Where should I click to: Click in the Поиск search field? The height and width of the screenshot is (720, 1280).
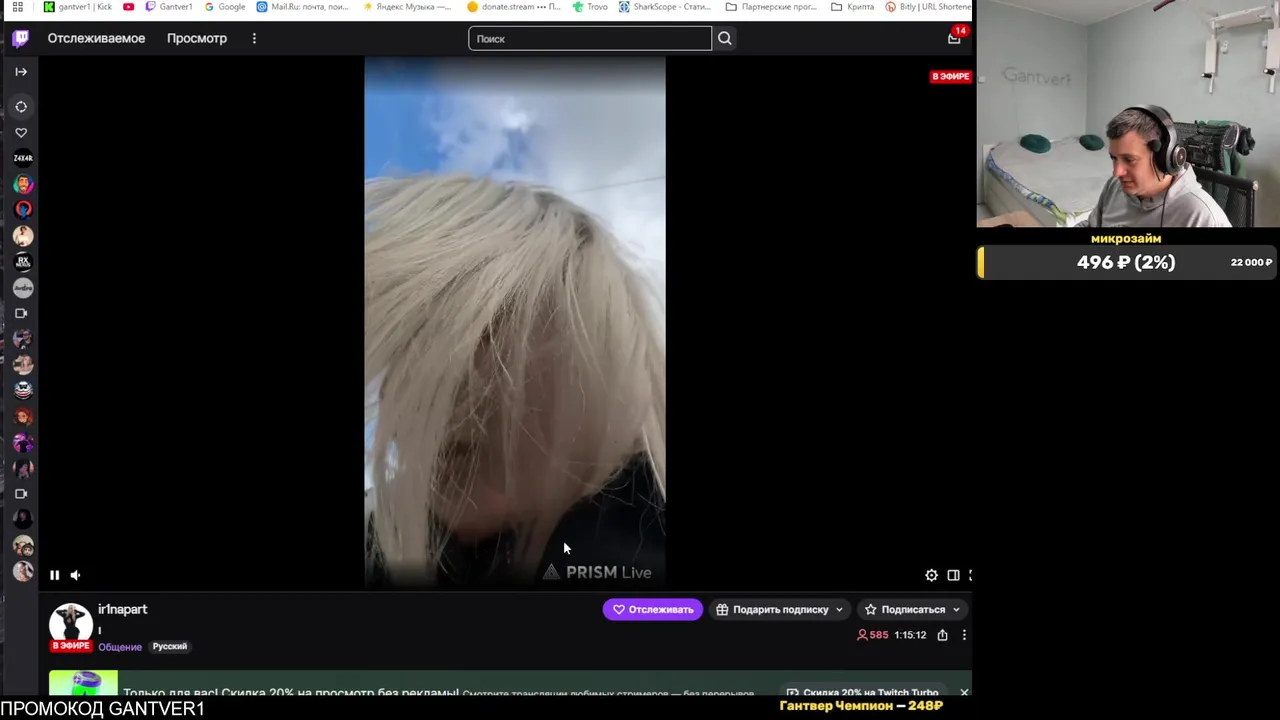click(x=590, y=38)
